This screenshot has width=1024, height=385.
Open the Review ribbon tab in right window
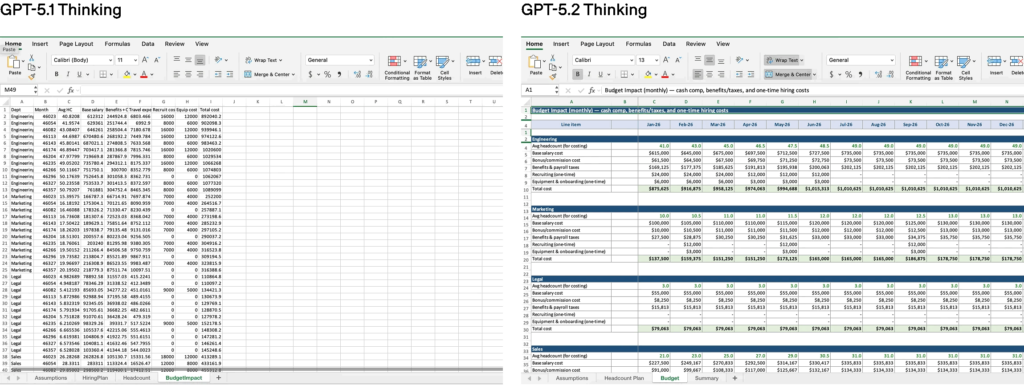[x=696, y=44]
